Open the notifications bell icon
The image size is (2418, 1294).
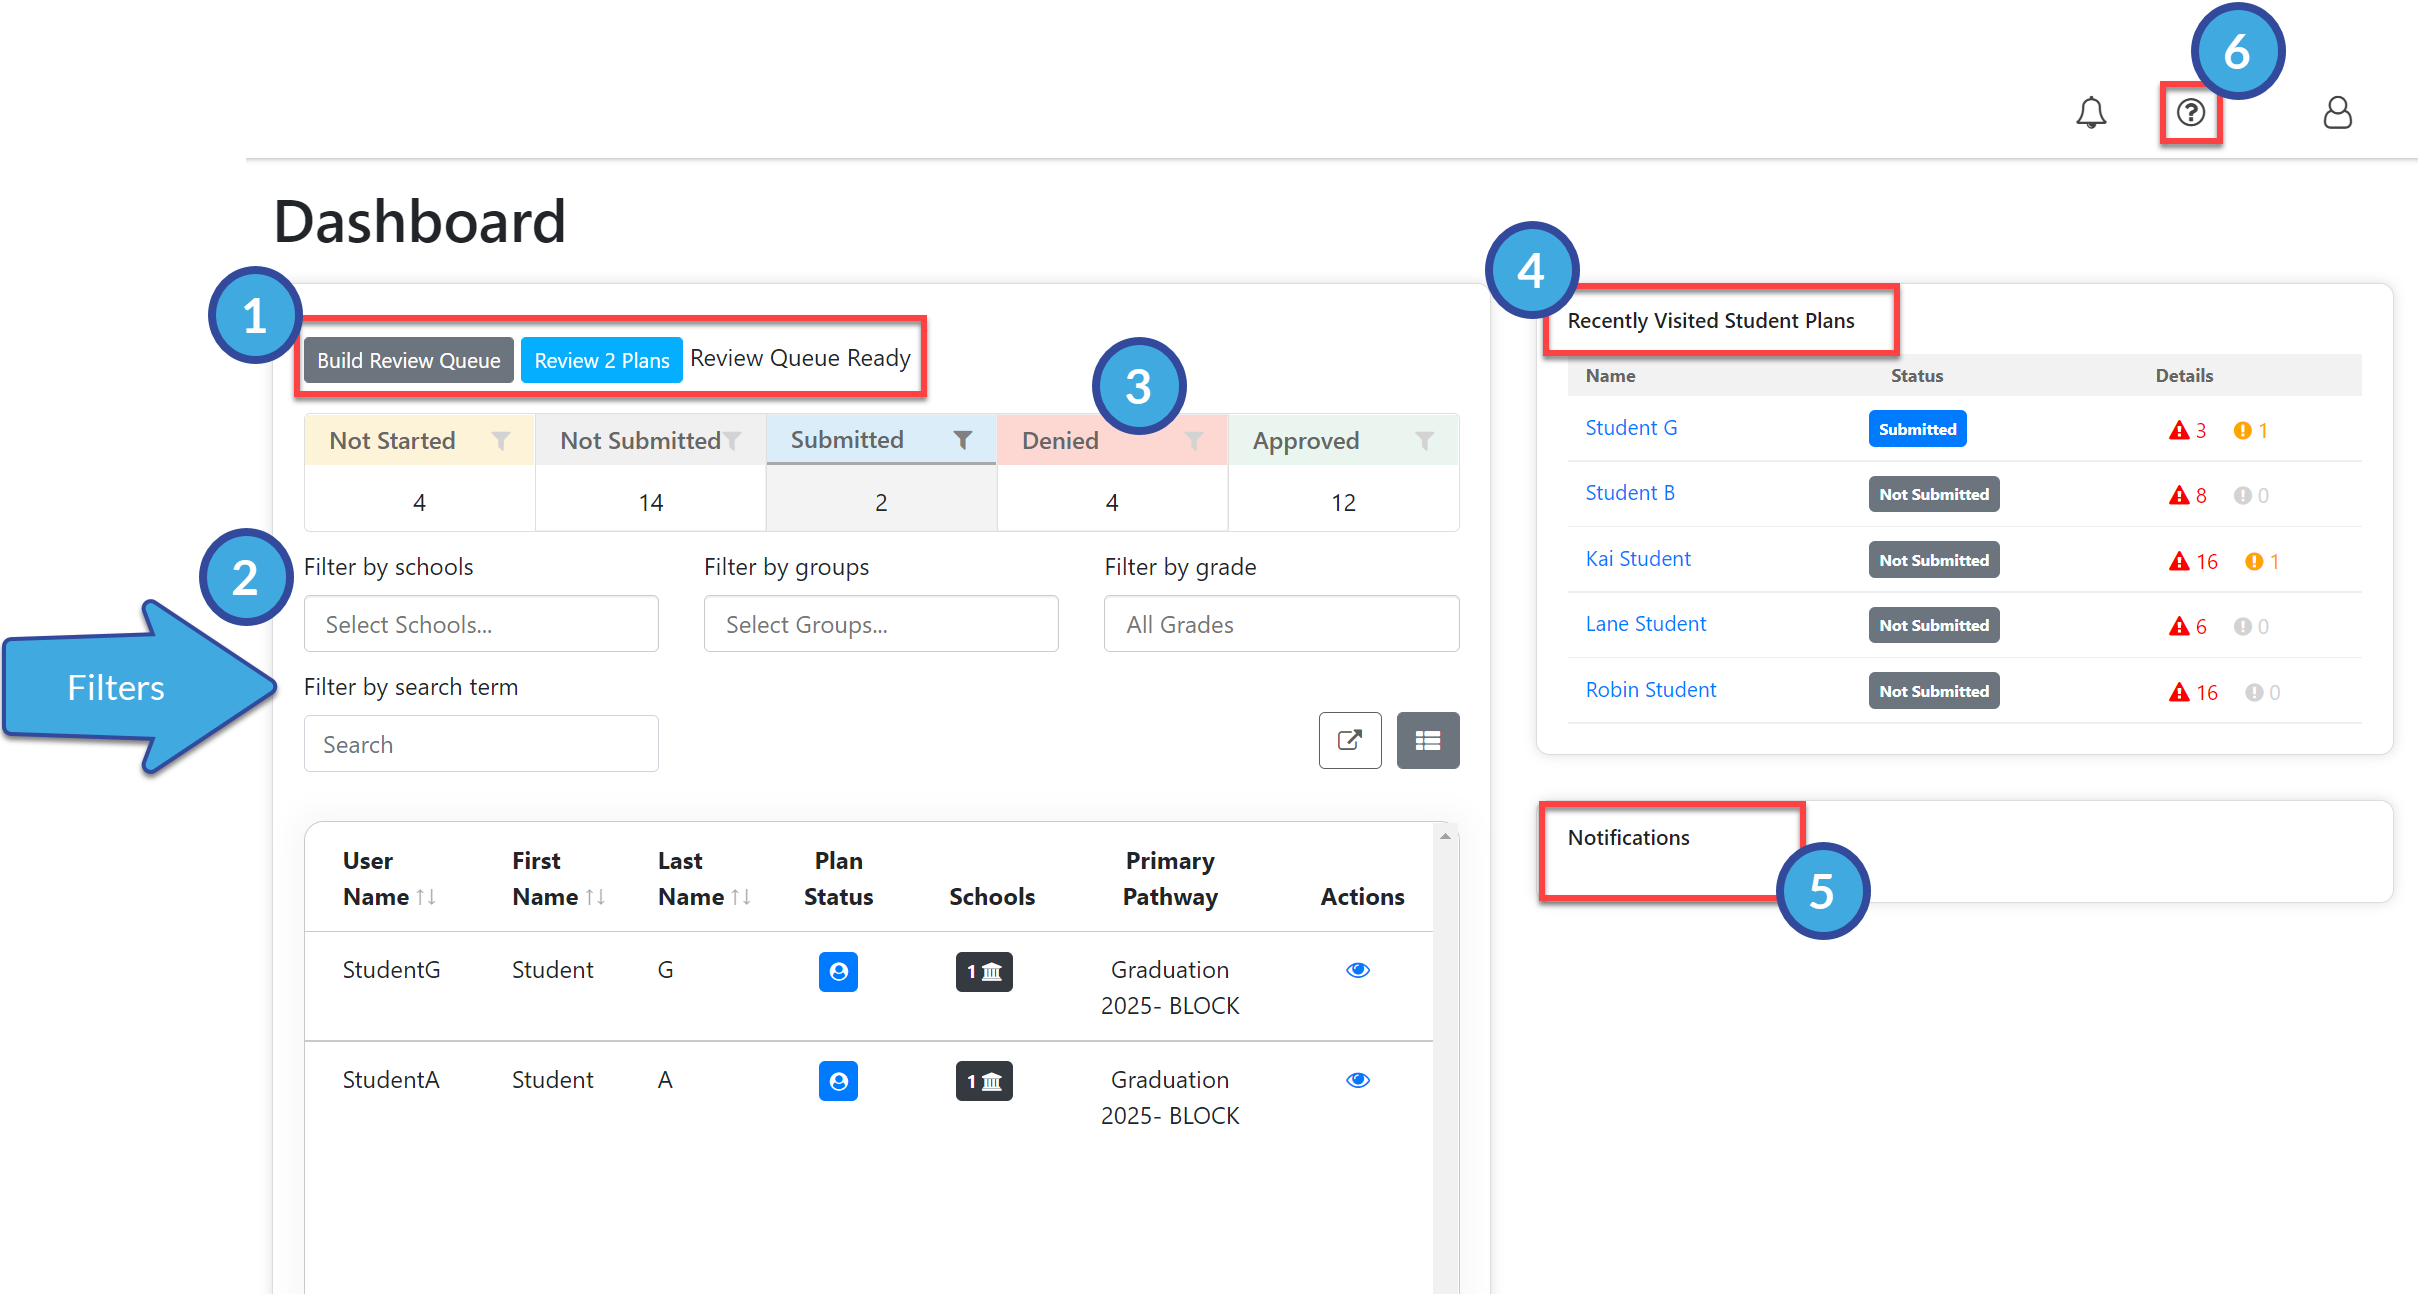pos(2091,112)
